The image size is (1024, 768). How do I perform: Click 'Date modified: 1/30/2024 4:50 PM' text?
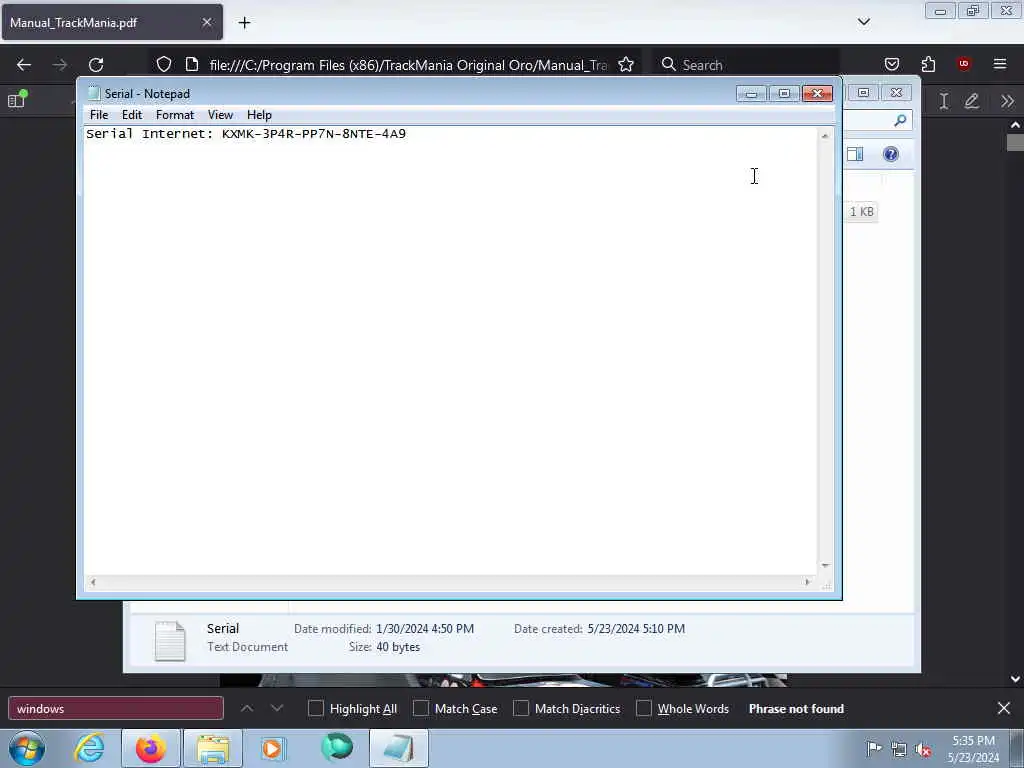[x=384, y=629]
